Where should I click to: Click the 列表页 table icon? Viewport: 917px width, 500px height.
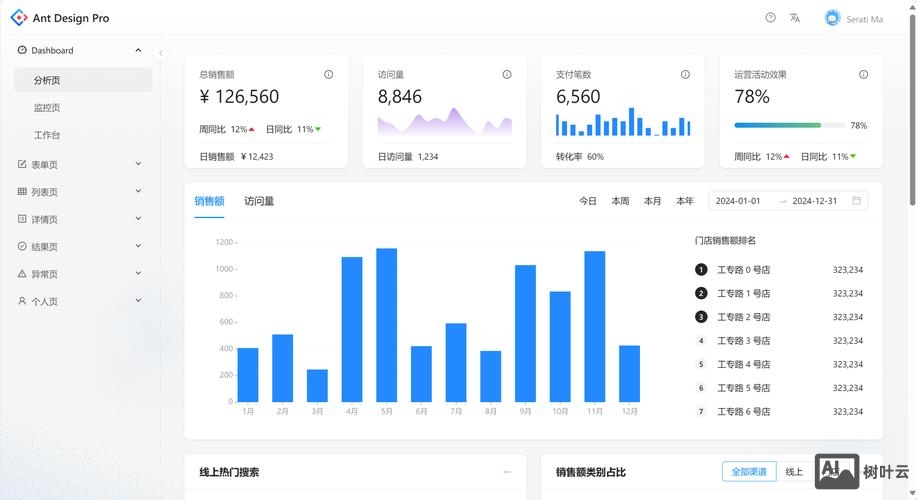coord(22,191)
